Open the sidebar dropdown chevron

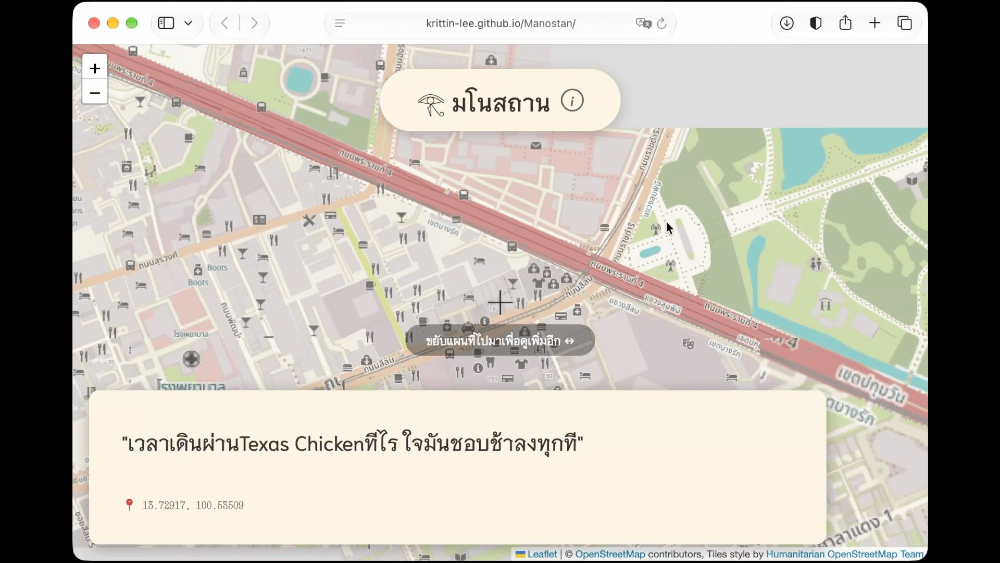pos(188,23)
